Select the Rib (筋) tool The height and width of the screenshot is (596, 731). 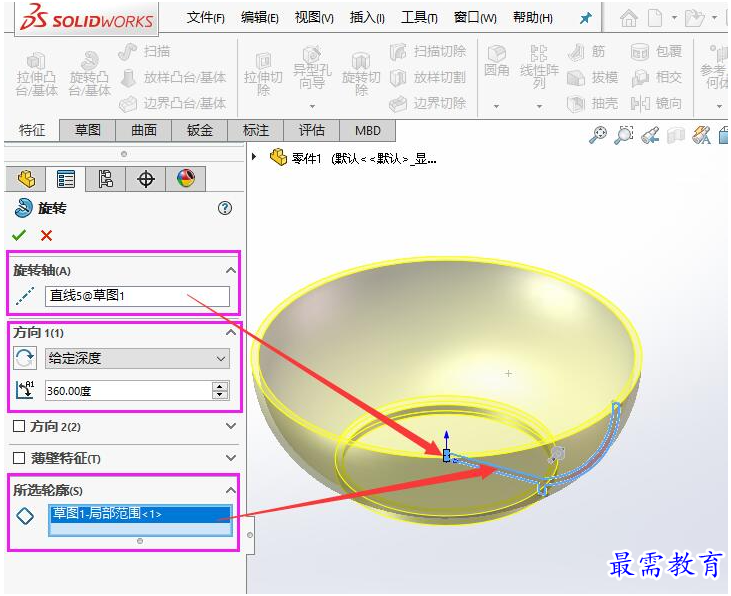click(586, 51)
